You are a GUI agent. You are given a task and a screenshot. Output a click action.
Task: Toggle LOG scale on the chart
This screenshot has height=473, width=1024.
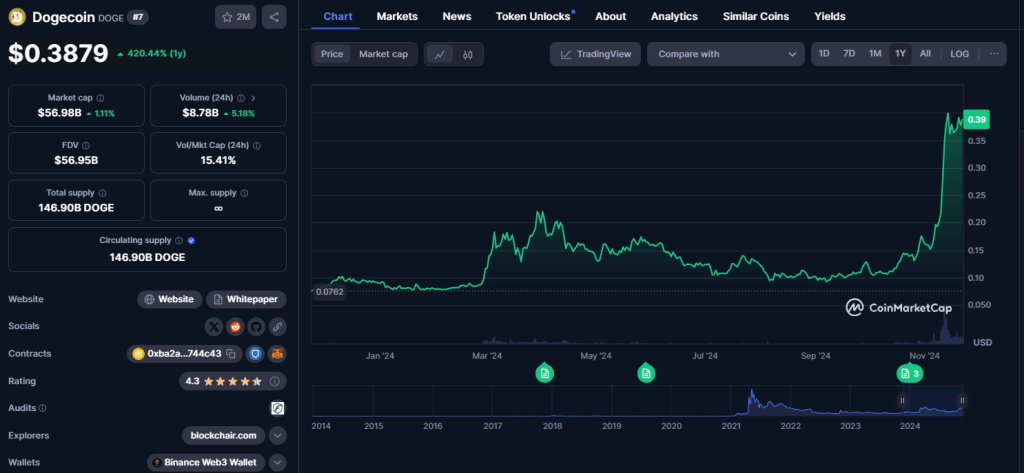tap(960, 54)
